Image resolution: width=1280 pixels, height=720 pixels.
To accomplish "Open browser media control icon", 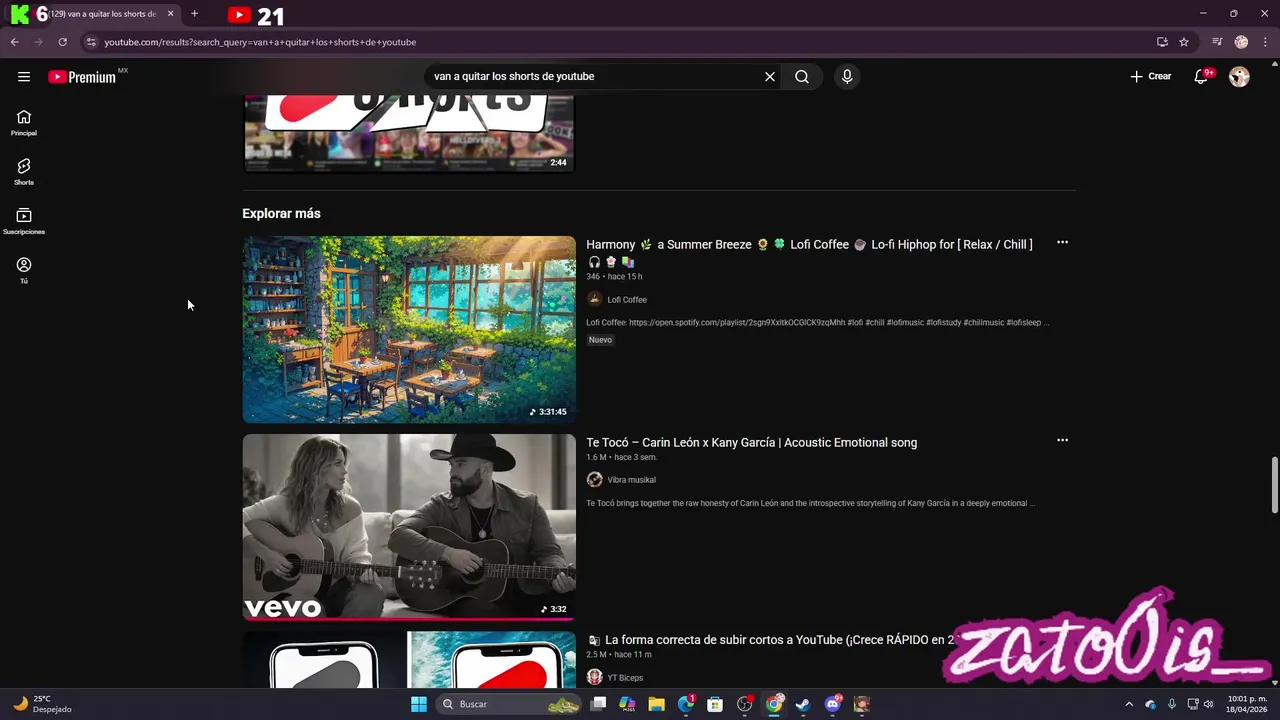I will click(1217, 42).
